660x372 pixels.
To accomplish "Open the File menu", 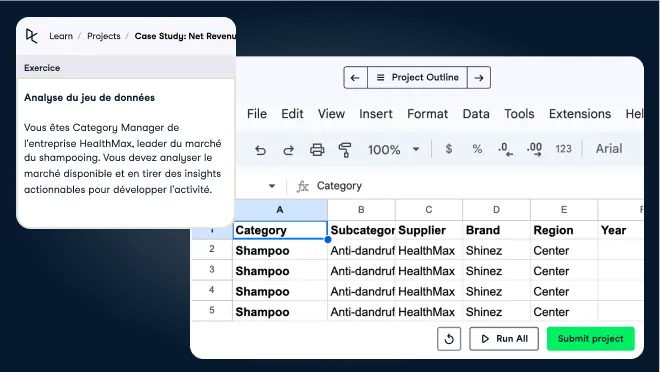I will 257,114.
